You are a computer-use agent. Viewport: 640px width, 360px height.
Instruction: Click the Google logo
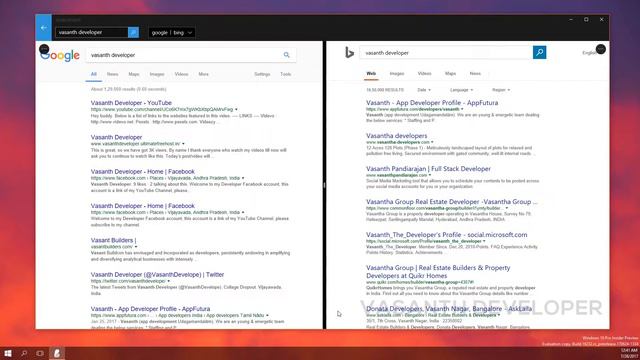click(60, 55)
